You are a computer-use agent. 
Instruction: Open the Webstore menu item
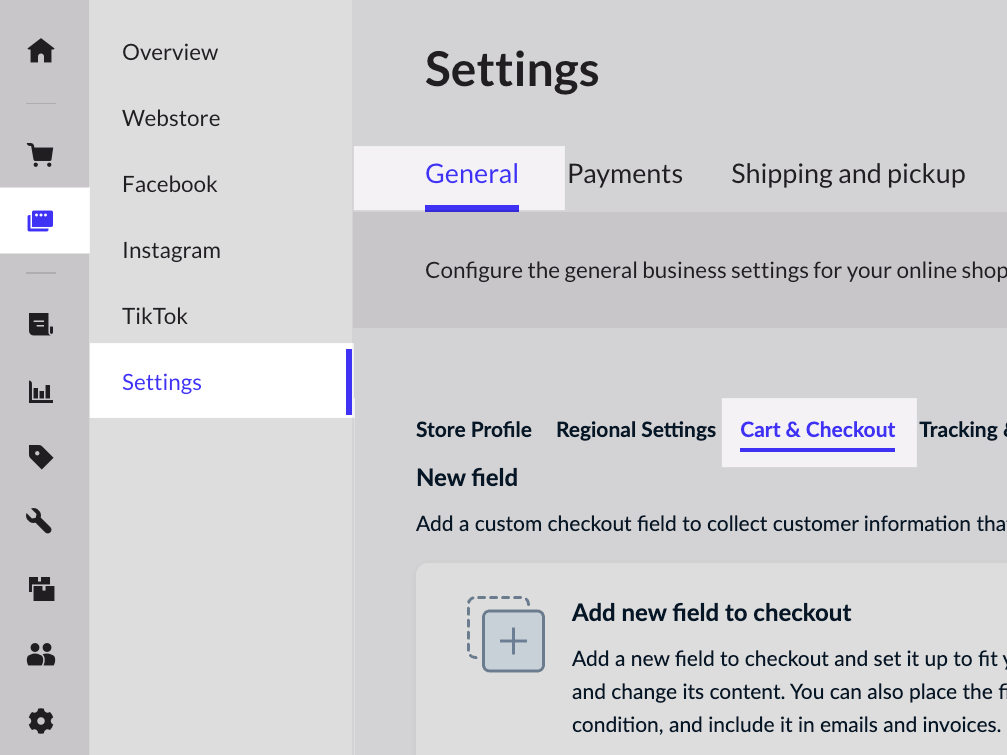click(x=171, y=118)
